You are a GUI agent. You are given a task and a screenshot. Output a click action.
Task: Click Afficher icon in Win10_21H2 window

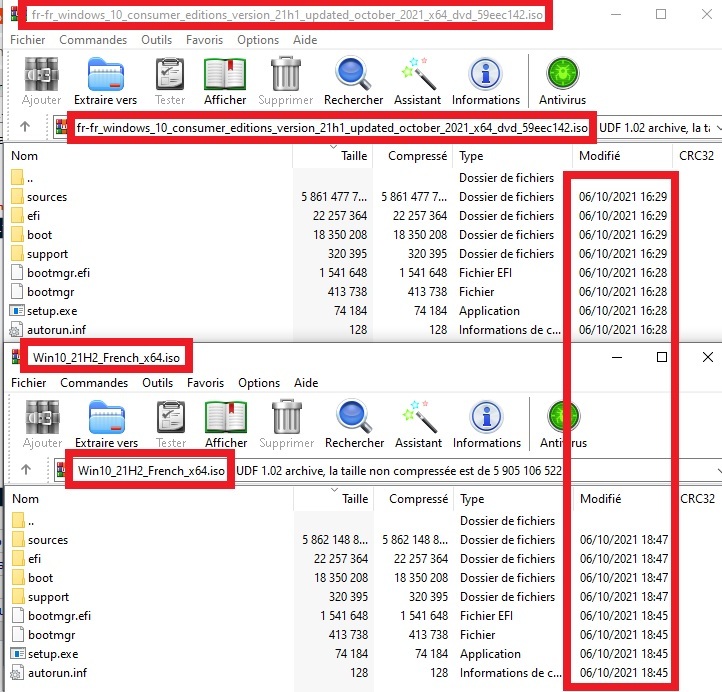pos(226,424)
